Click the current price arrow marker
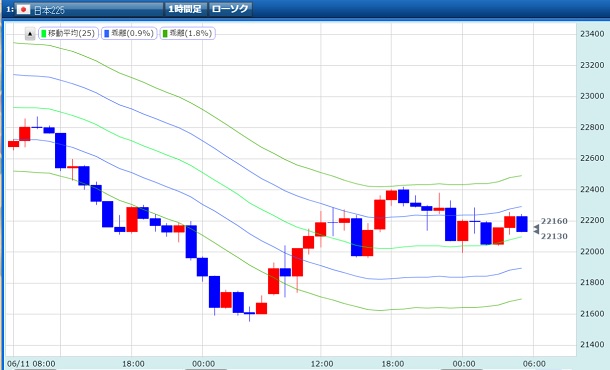Image resolution: width=610 pixels, height=370 pixels. click(x=536, y=229)
